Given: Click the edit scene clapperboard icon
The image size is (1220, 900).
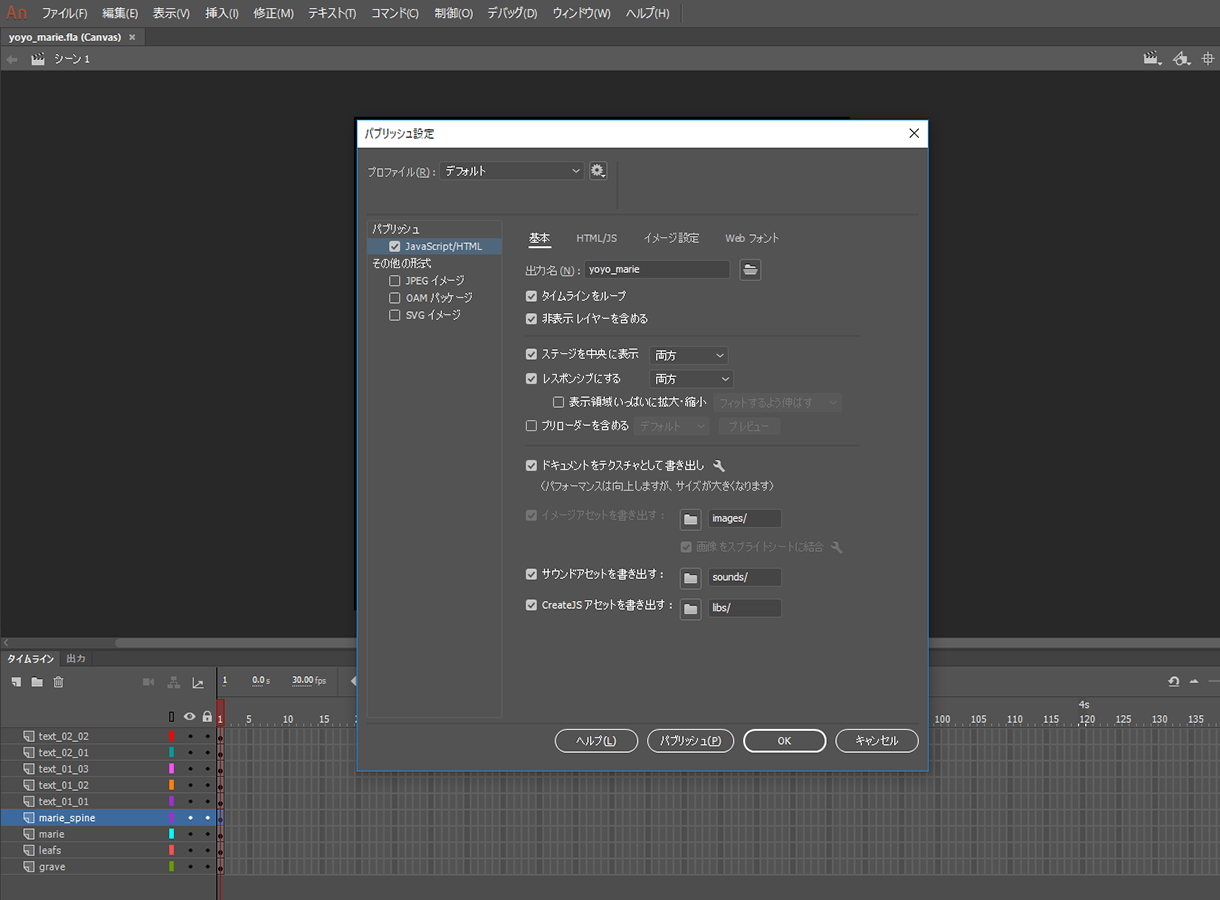Looking at the screenshot, I should 1152,59.
